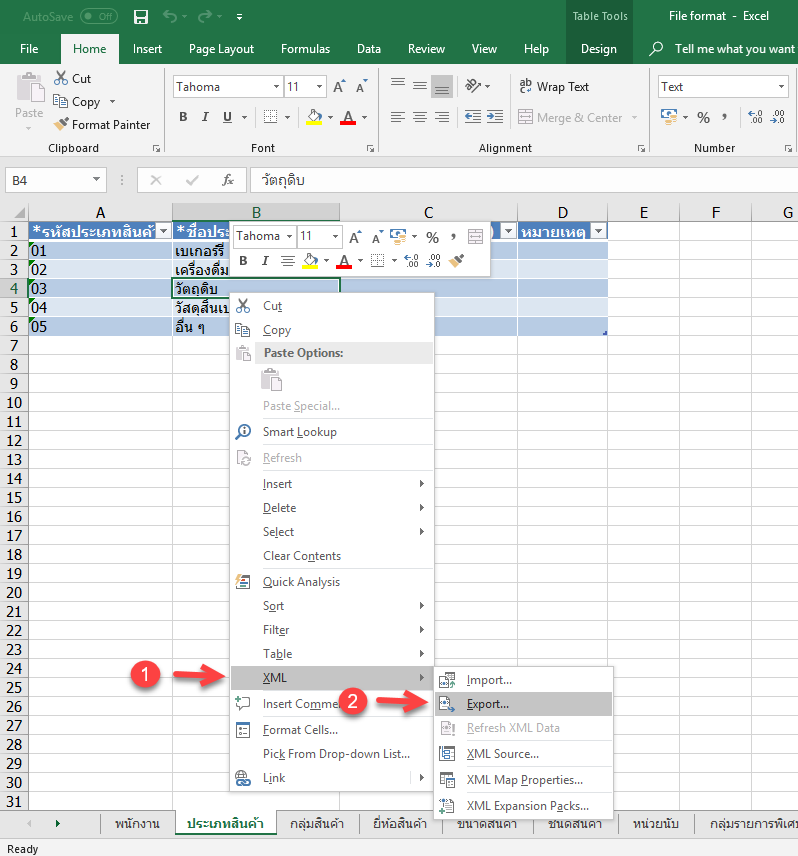Image resolution: width=798 pixels, height=856 pixels.
Task: Click Align Left icon in ribbon
Action: click(x=398, y=117)
